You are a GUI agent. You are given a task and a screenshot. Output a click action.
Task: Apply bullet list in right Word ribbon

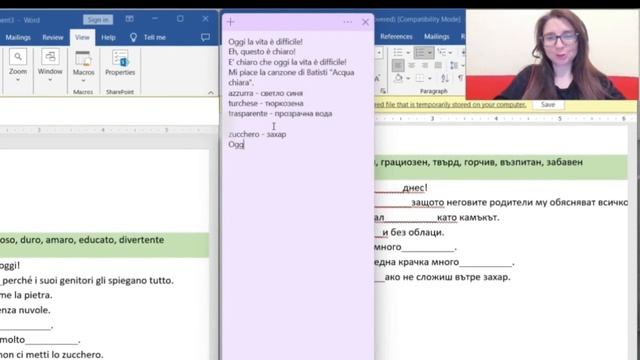coord(398,52)
